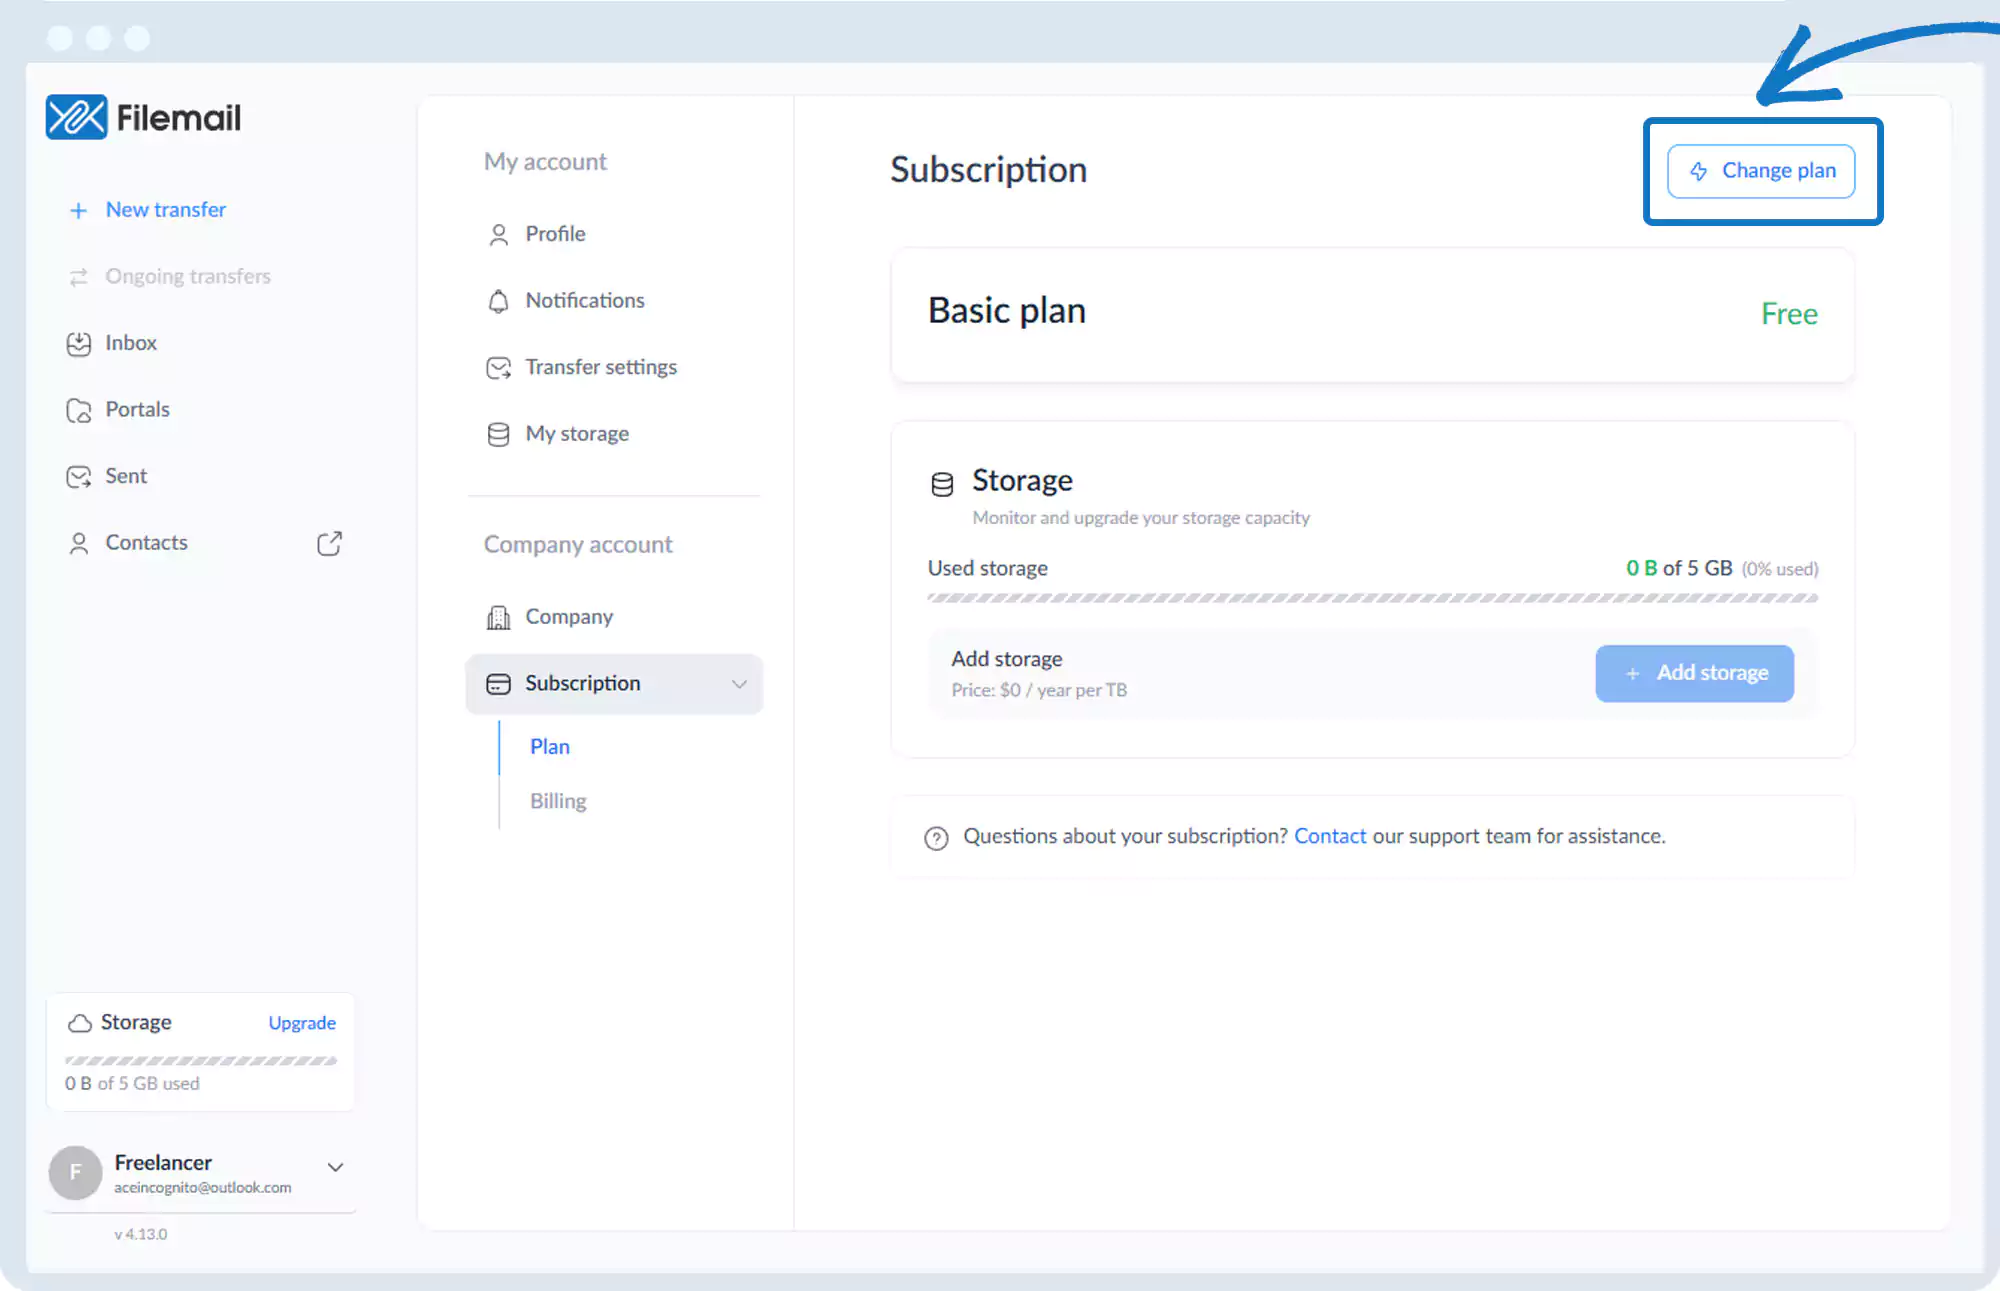Click the Upgrade storage link

point(302,1023)
